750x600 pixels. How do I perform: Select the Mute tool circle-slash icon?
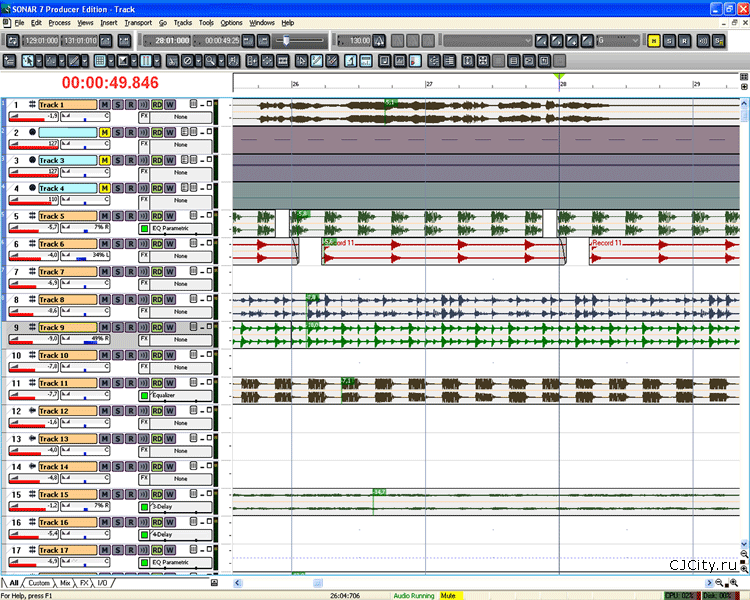pyautogui.click(x=188, y=61)
